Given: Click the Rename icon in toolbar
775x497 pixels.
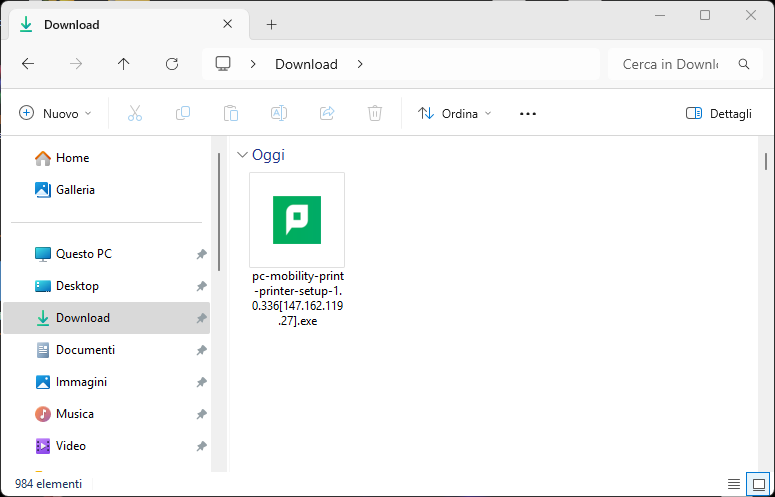Looking at the screenshot, I should point(279,114).
